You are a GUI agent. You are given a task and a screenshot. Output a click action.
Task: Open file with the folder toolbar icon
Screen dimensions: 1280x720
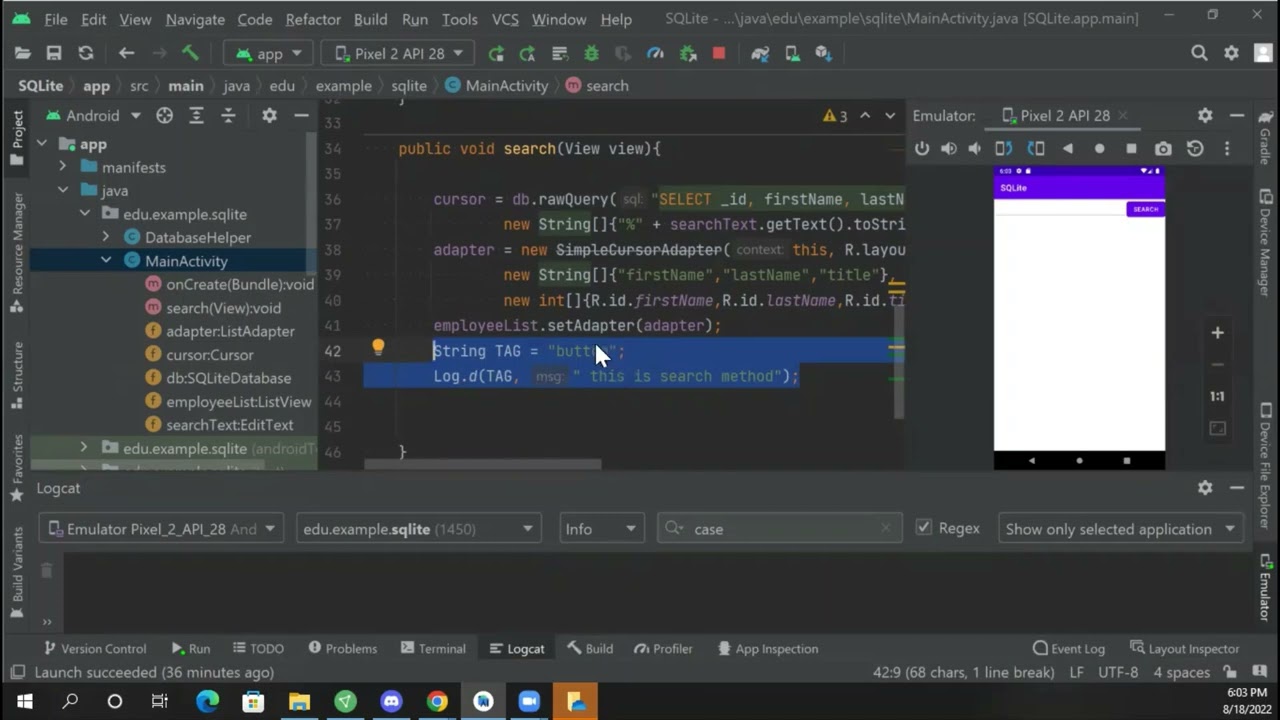(22, 54)
